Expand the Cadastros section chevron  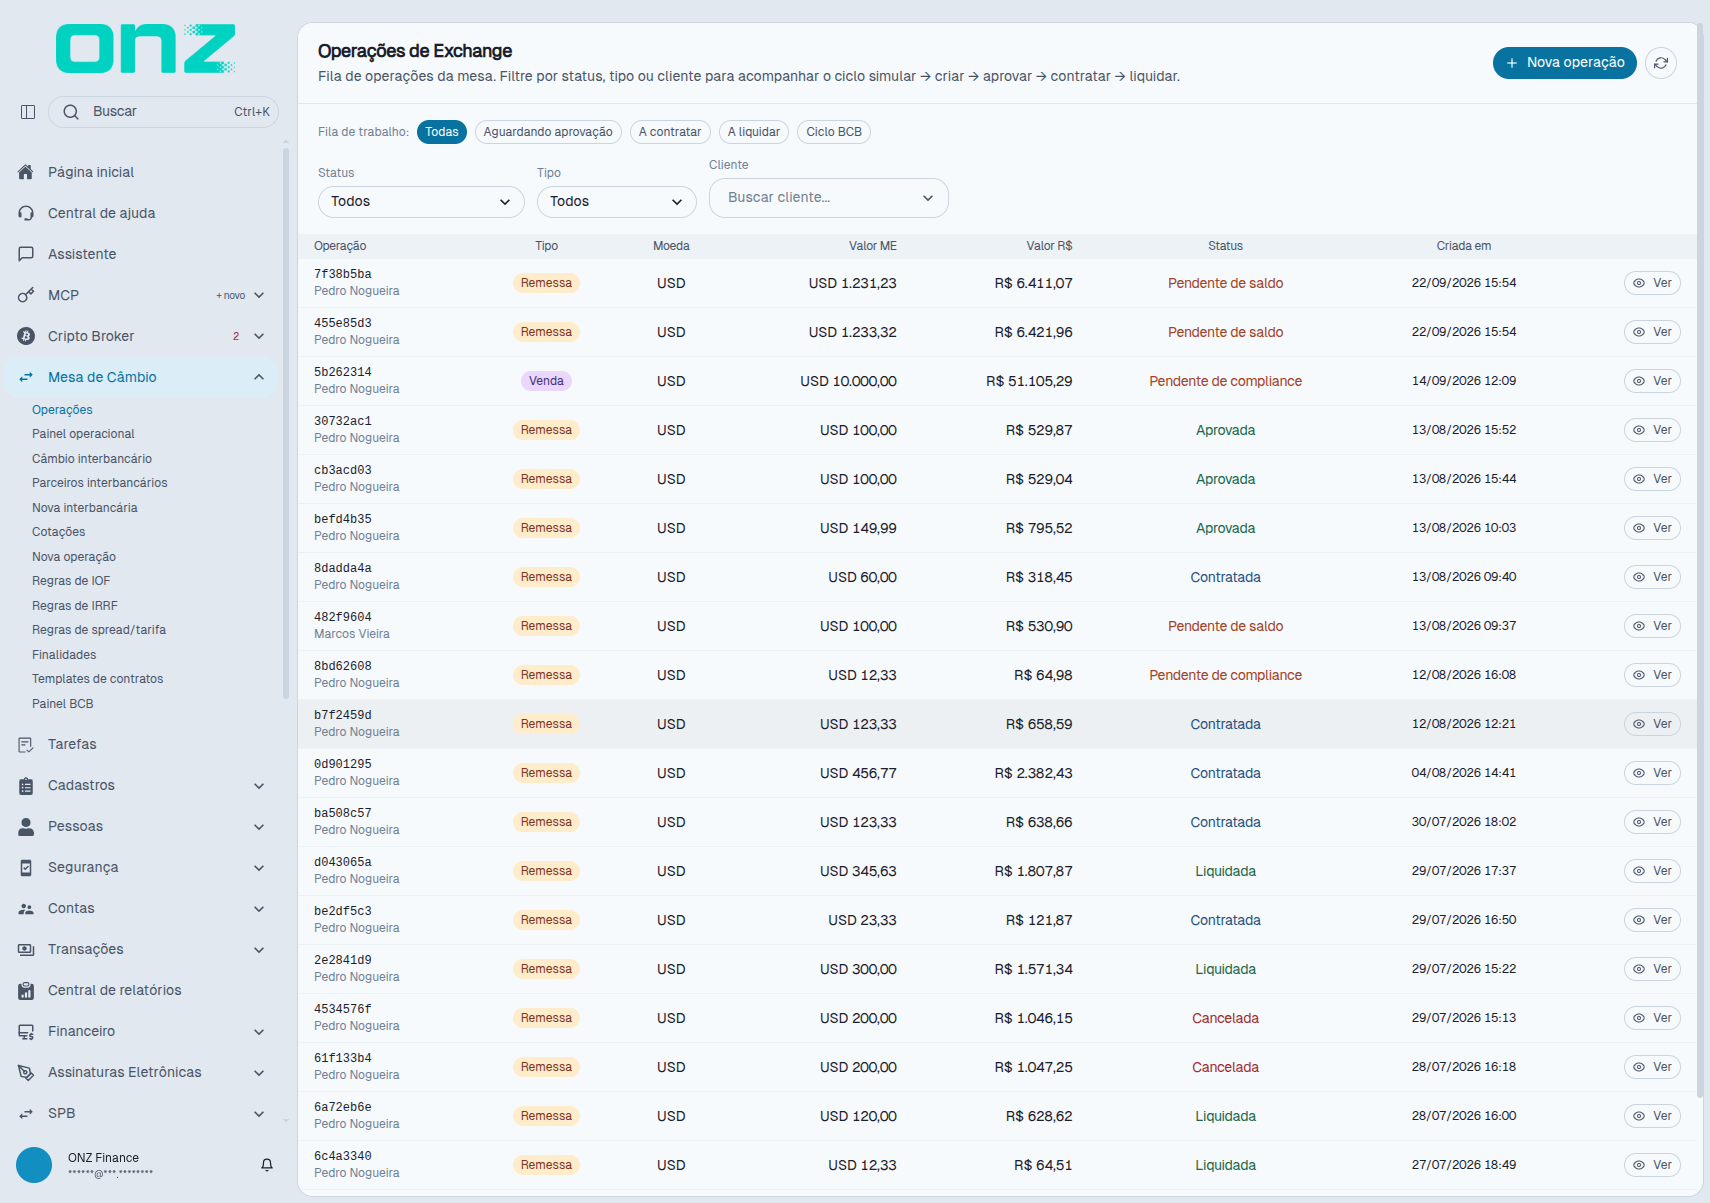[259, 786]
